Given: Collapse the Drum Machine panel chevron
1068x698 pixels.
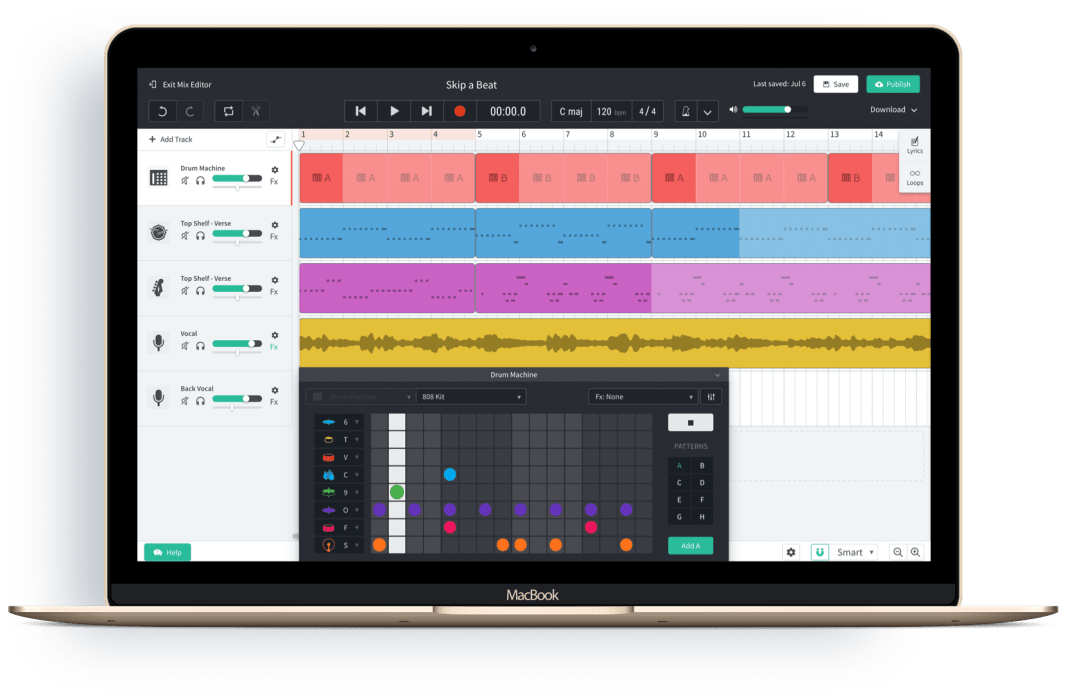Looking at the screenshot, I should [x=717, y=375].
